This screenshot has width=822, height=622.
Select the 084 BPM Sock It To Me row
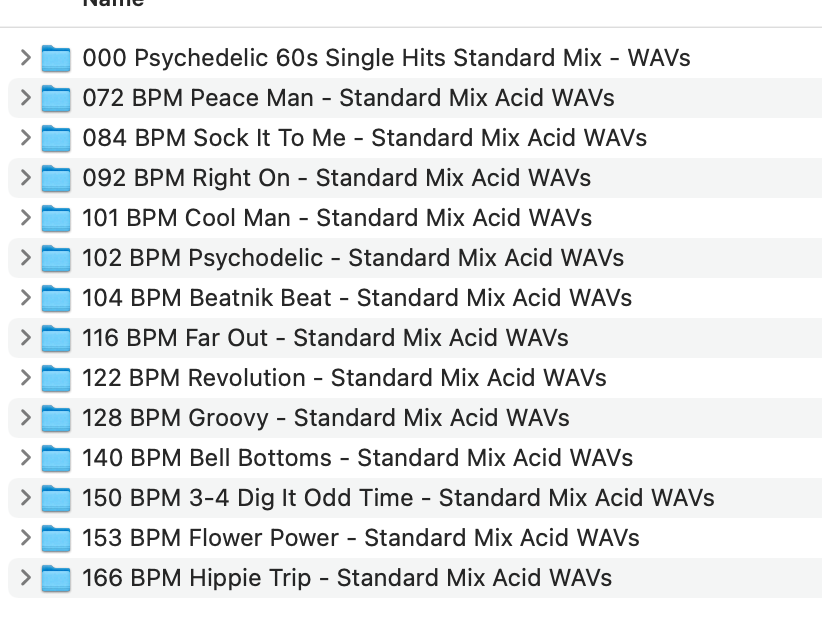(x=364, y=138)
